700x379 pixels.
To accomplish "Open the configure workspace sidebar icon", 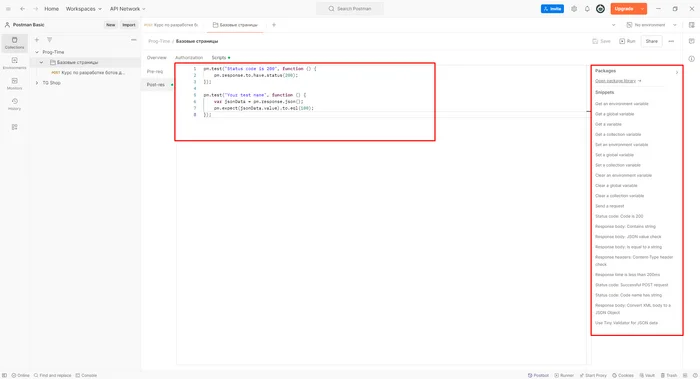I will tap(14, 127).
